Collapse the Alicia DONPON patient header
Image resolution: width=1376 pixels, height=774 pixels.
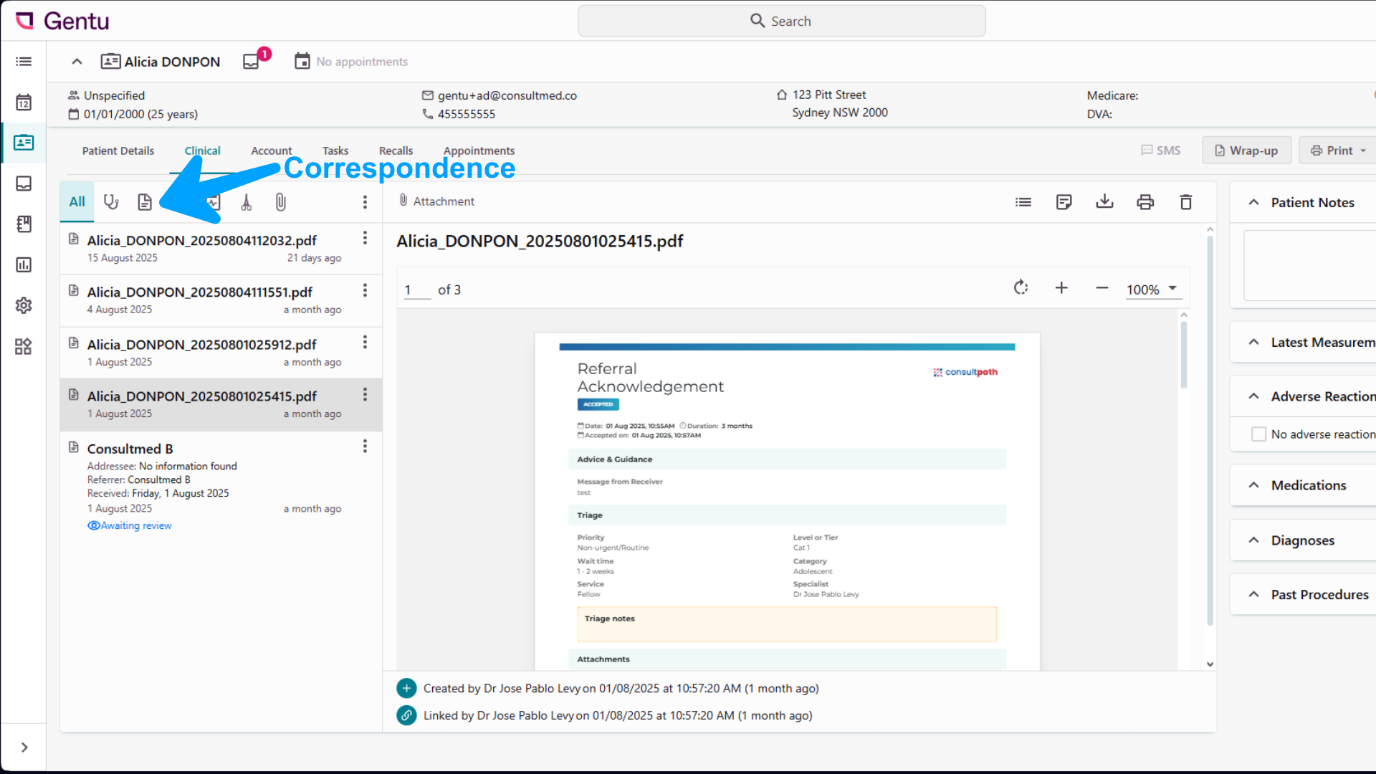click(76, 61)
